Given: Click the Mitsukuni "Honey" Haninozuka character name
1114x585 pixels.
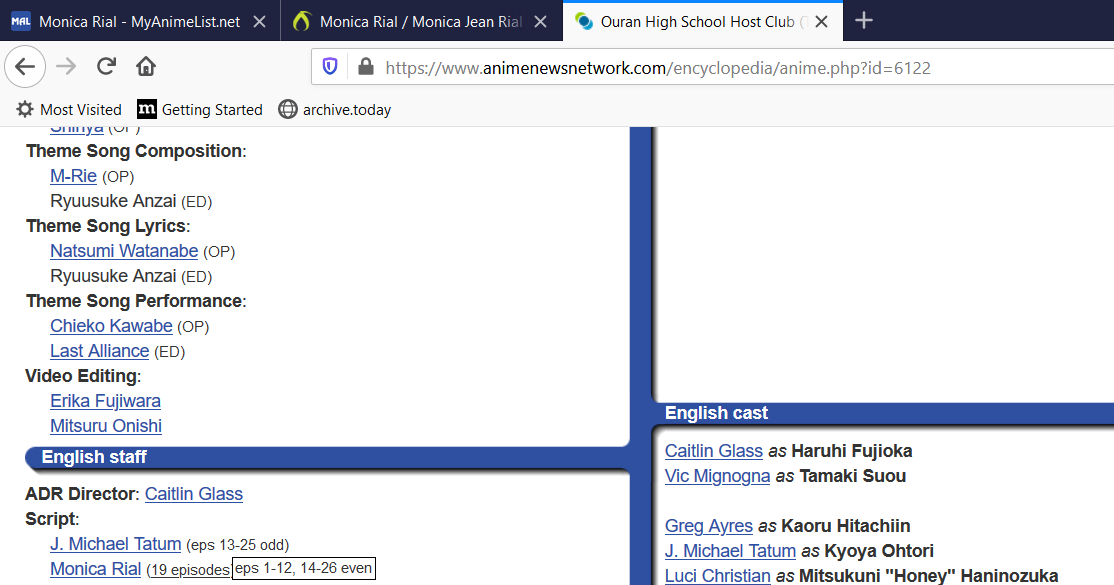Looking at the screenshot, I should pyautogui.click(x=929, y=576).
